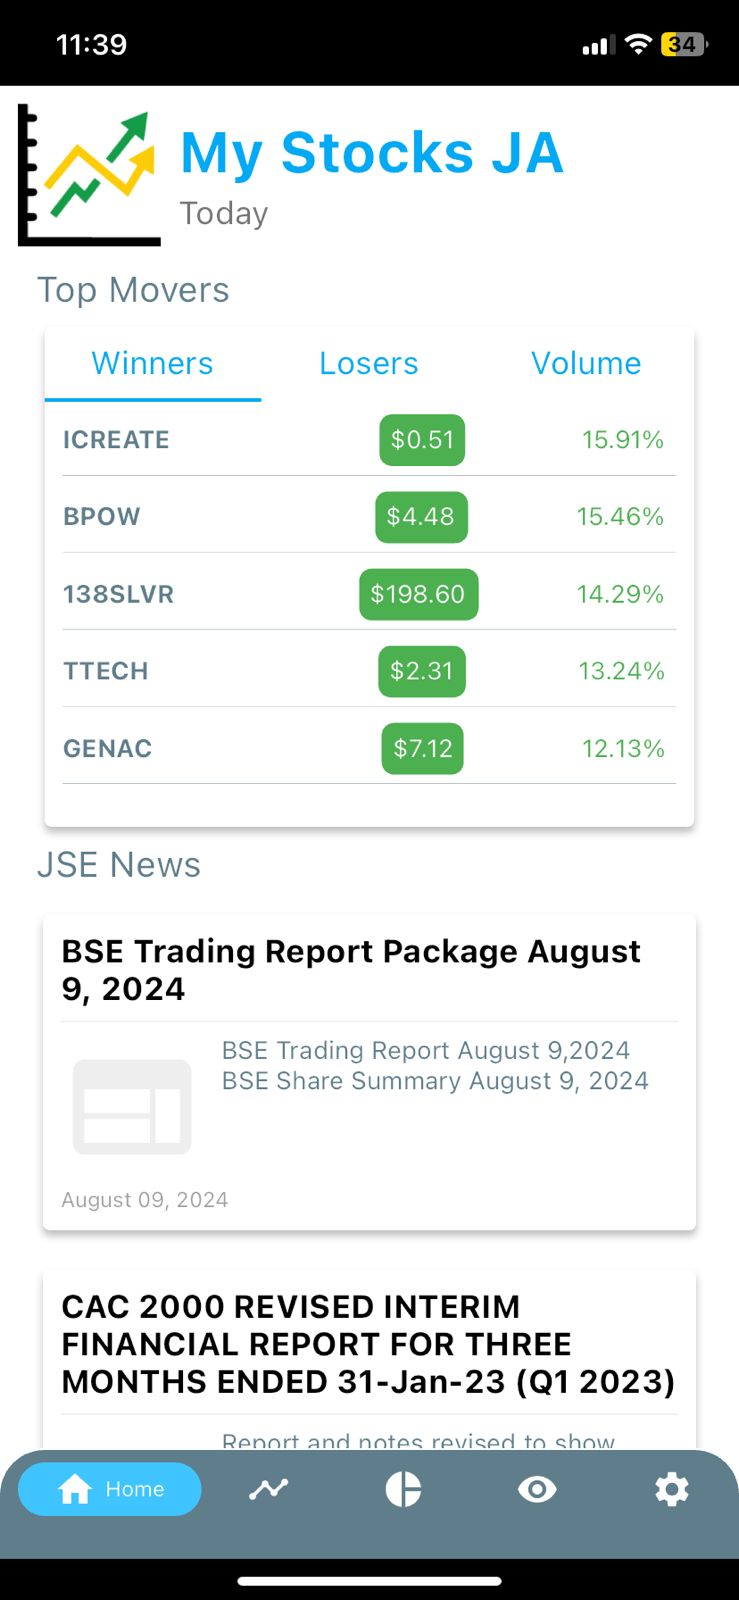
Task: Open the ICREATE stock row
Action: coord(116,440)
